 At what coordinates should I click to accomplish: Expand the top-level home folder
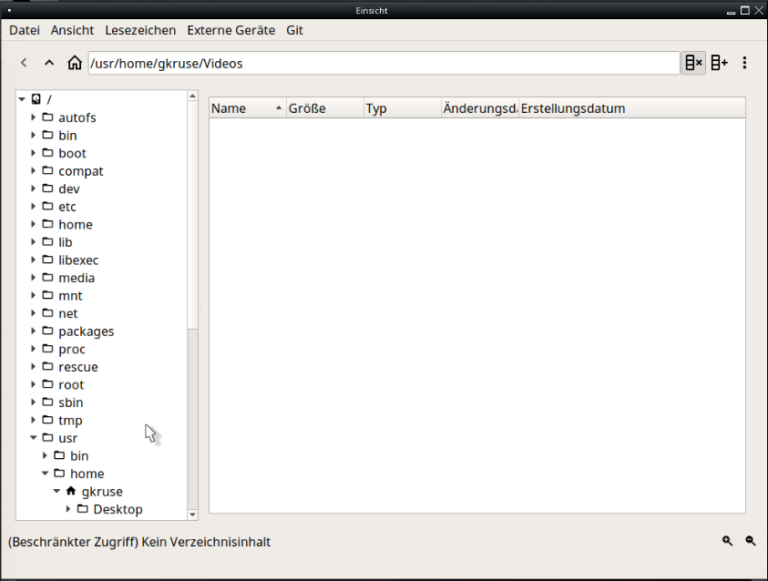(x=33, y=224)
